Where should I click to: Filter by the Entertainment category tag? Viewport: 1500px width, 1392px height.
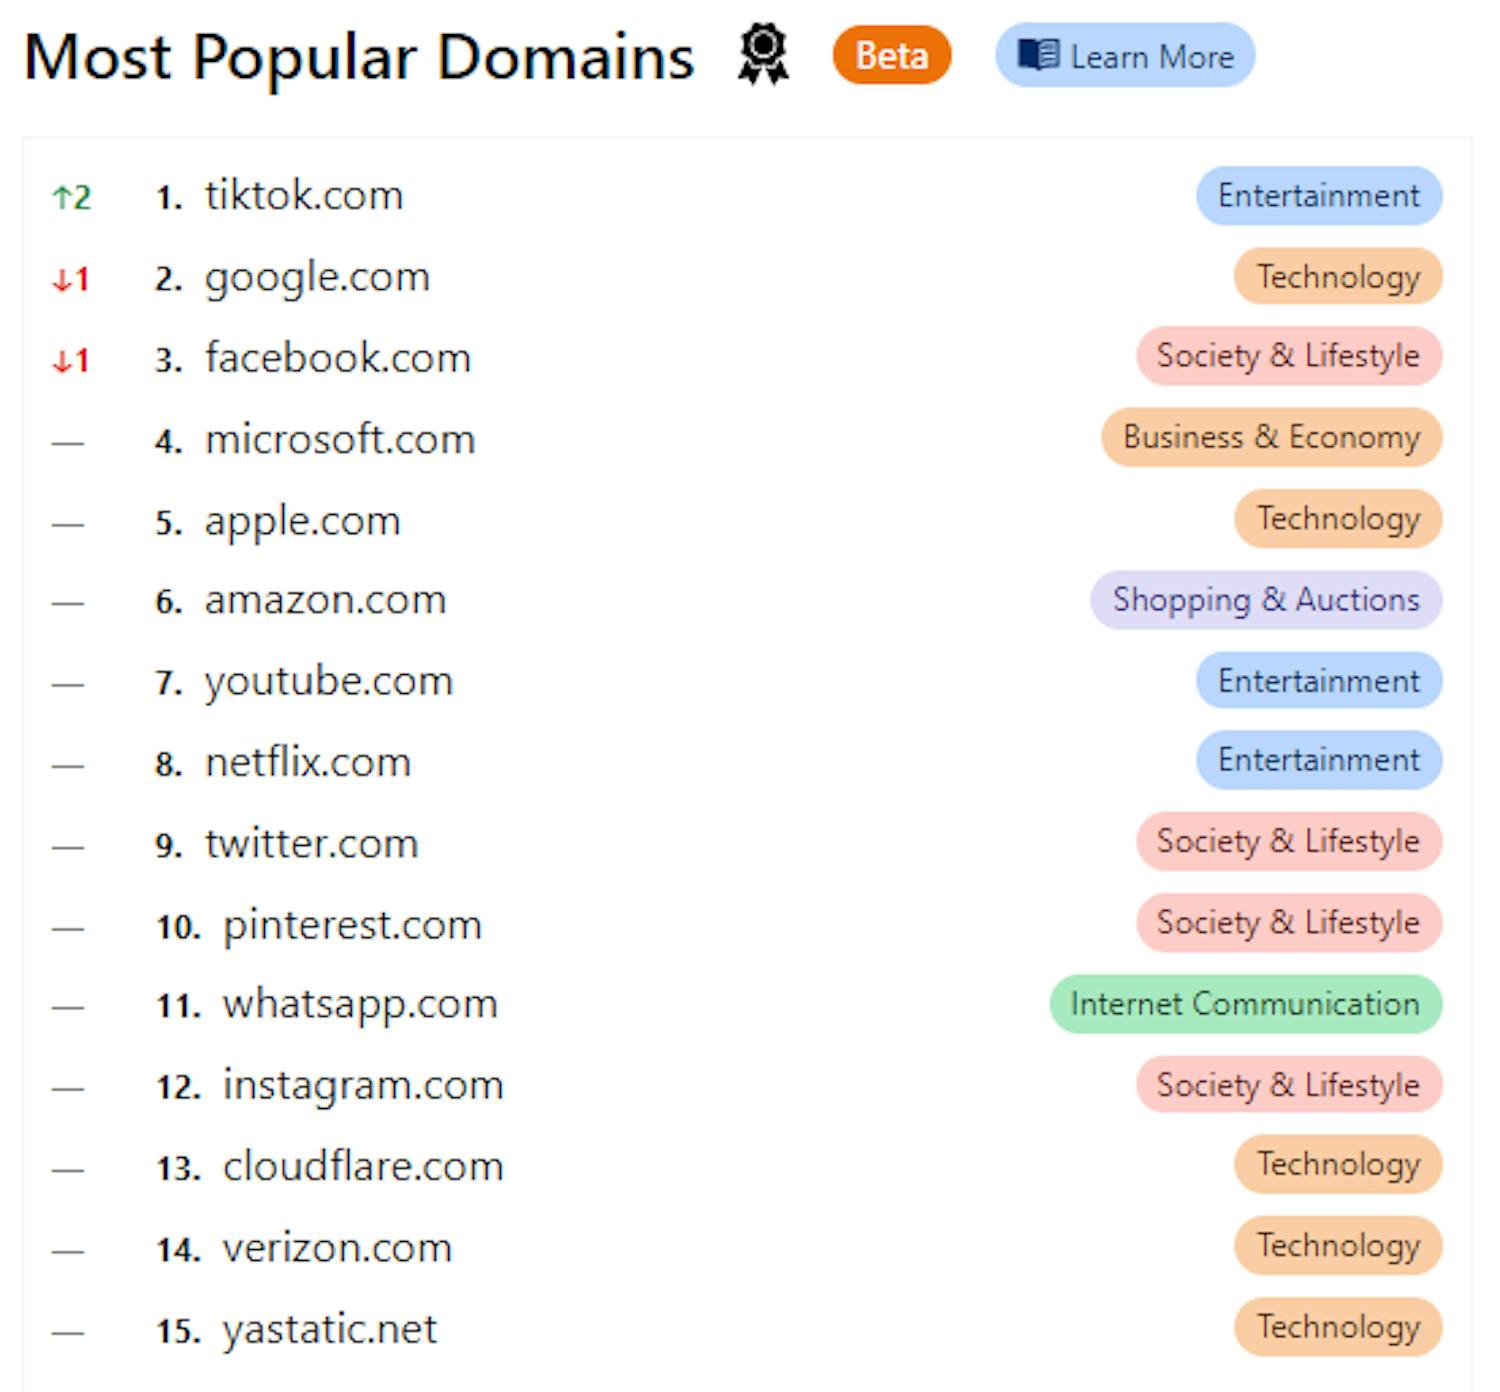click(x=1317, y=196)
